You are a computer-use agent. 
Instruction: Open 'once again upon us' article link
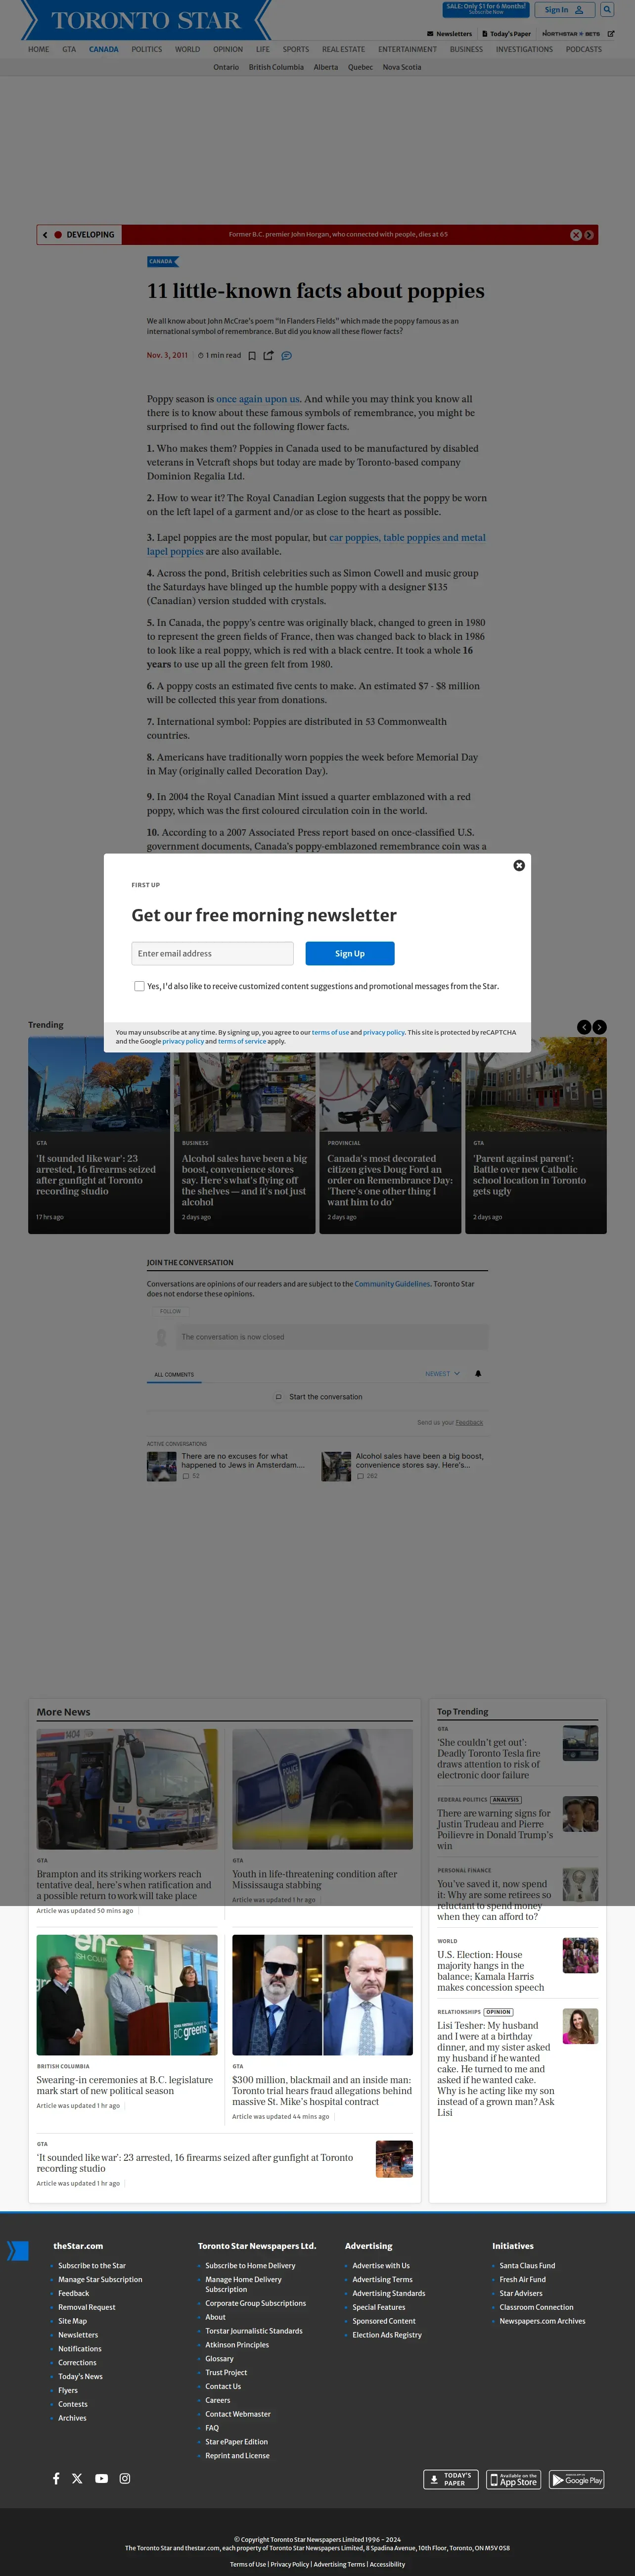[259, 399]
